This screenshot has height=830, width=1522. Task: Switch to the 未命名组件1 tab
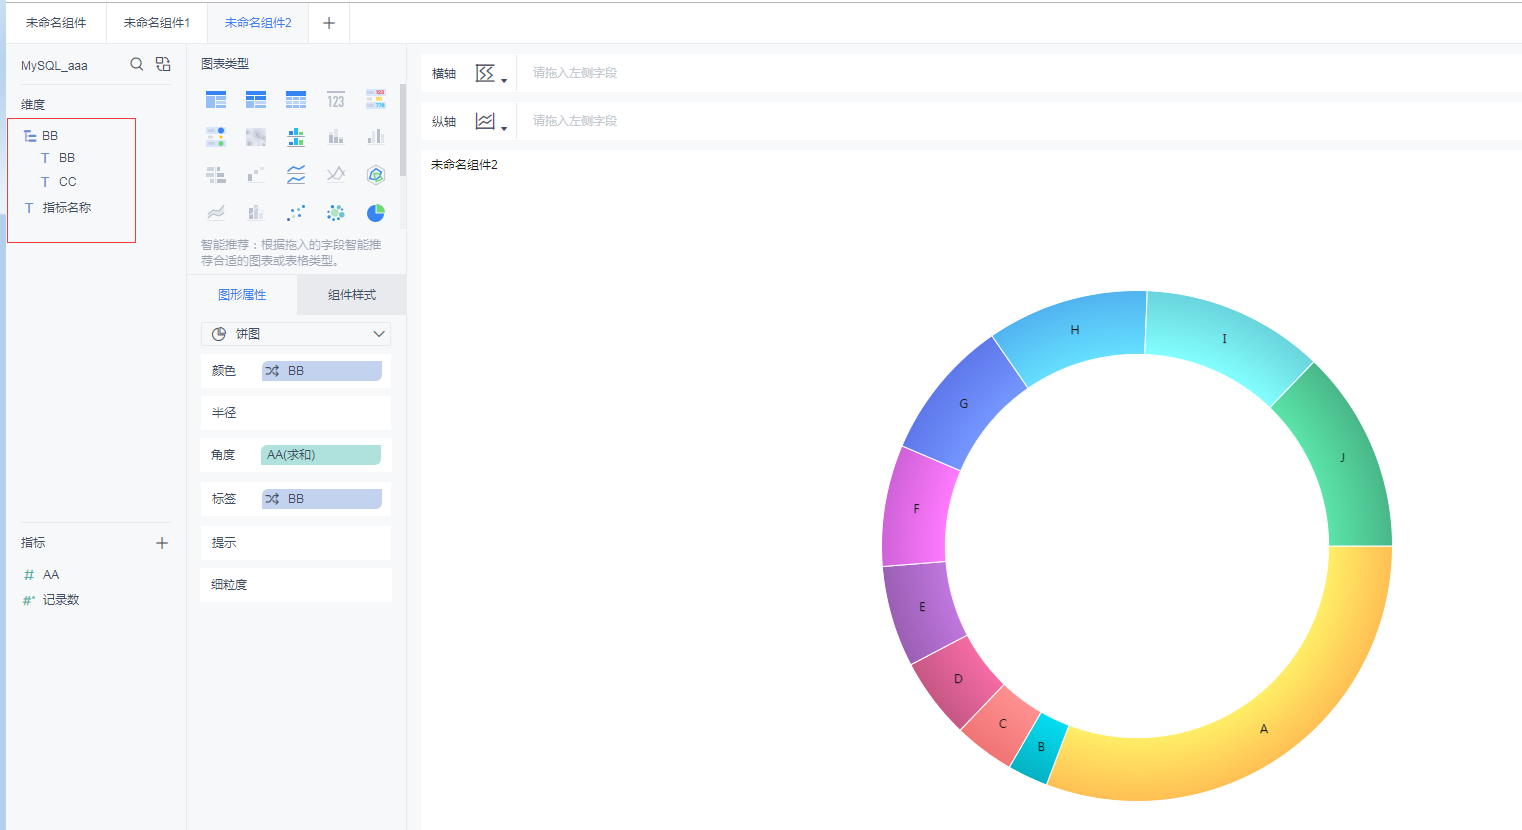point(157,22)
